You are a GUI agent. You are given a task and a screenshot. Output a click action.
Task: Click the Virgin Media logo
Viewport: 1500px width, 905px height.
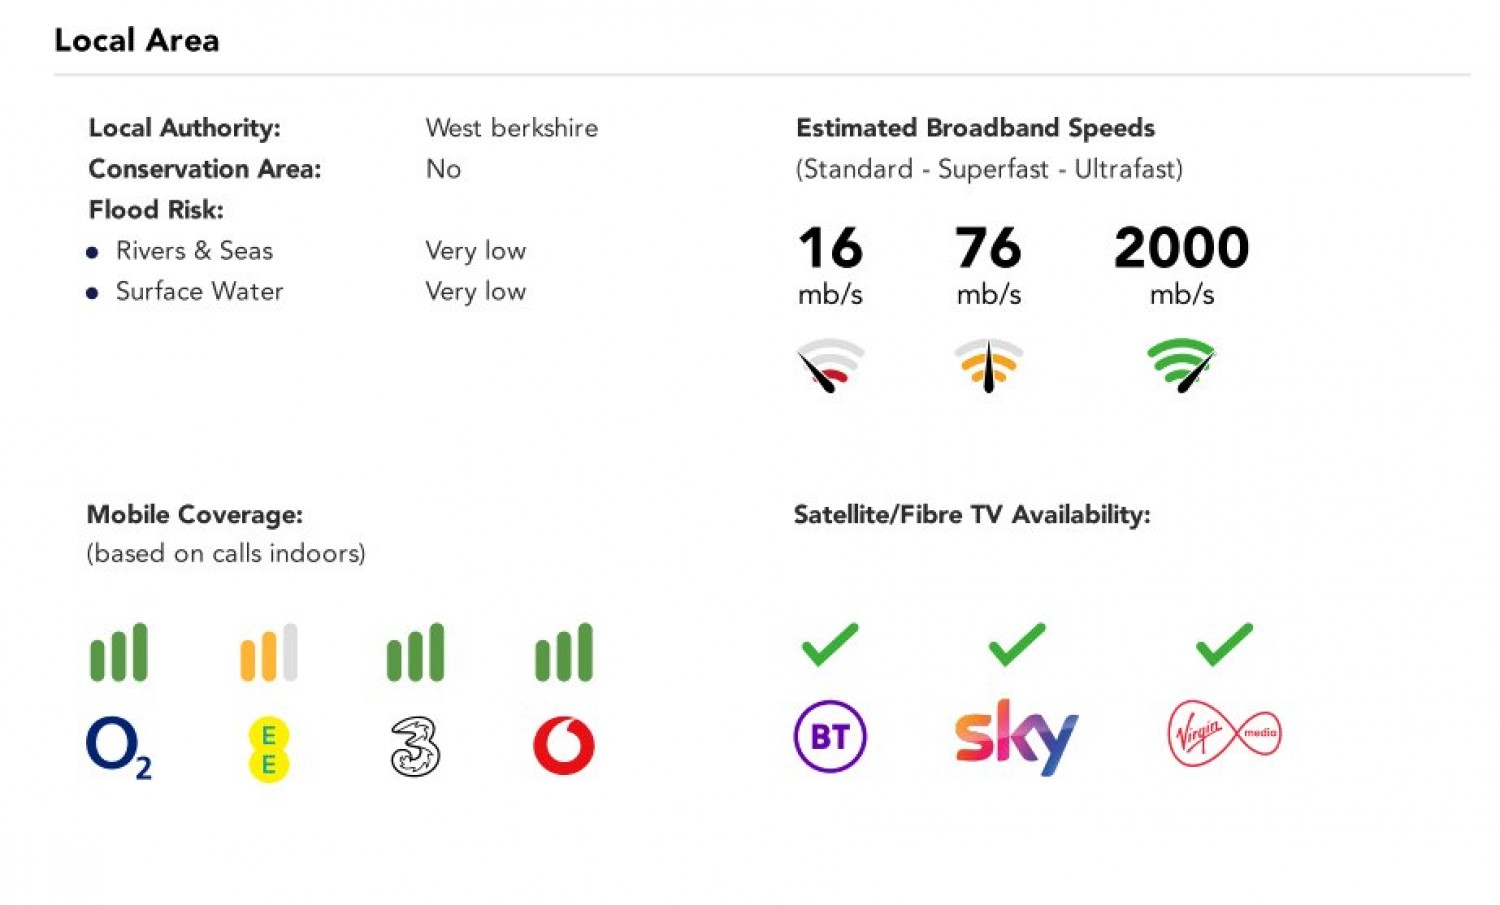click(x=1224, y=734)
